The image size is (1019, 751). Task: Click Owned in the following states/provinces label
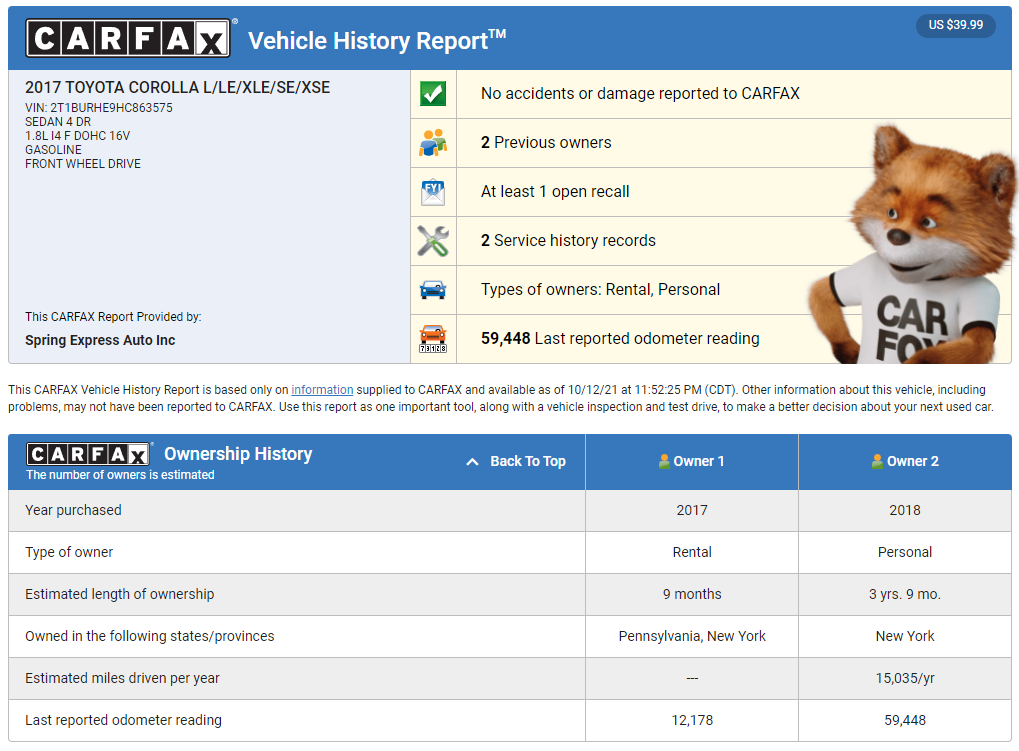coord(149,636)
